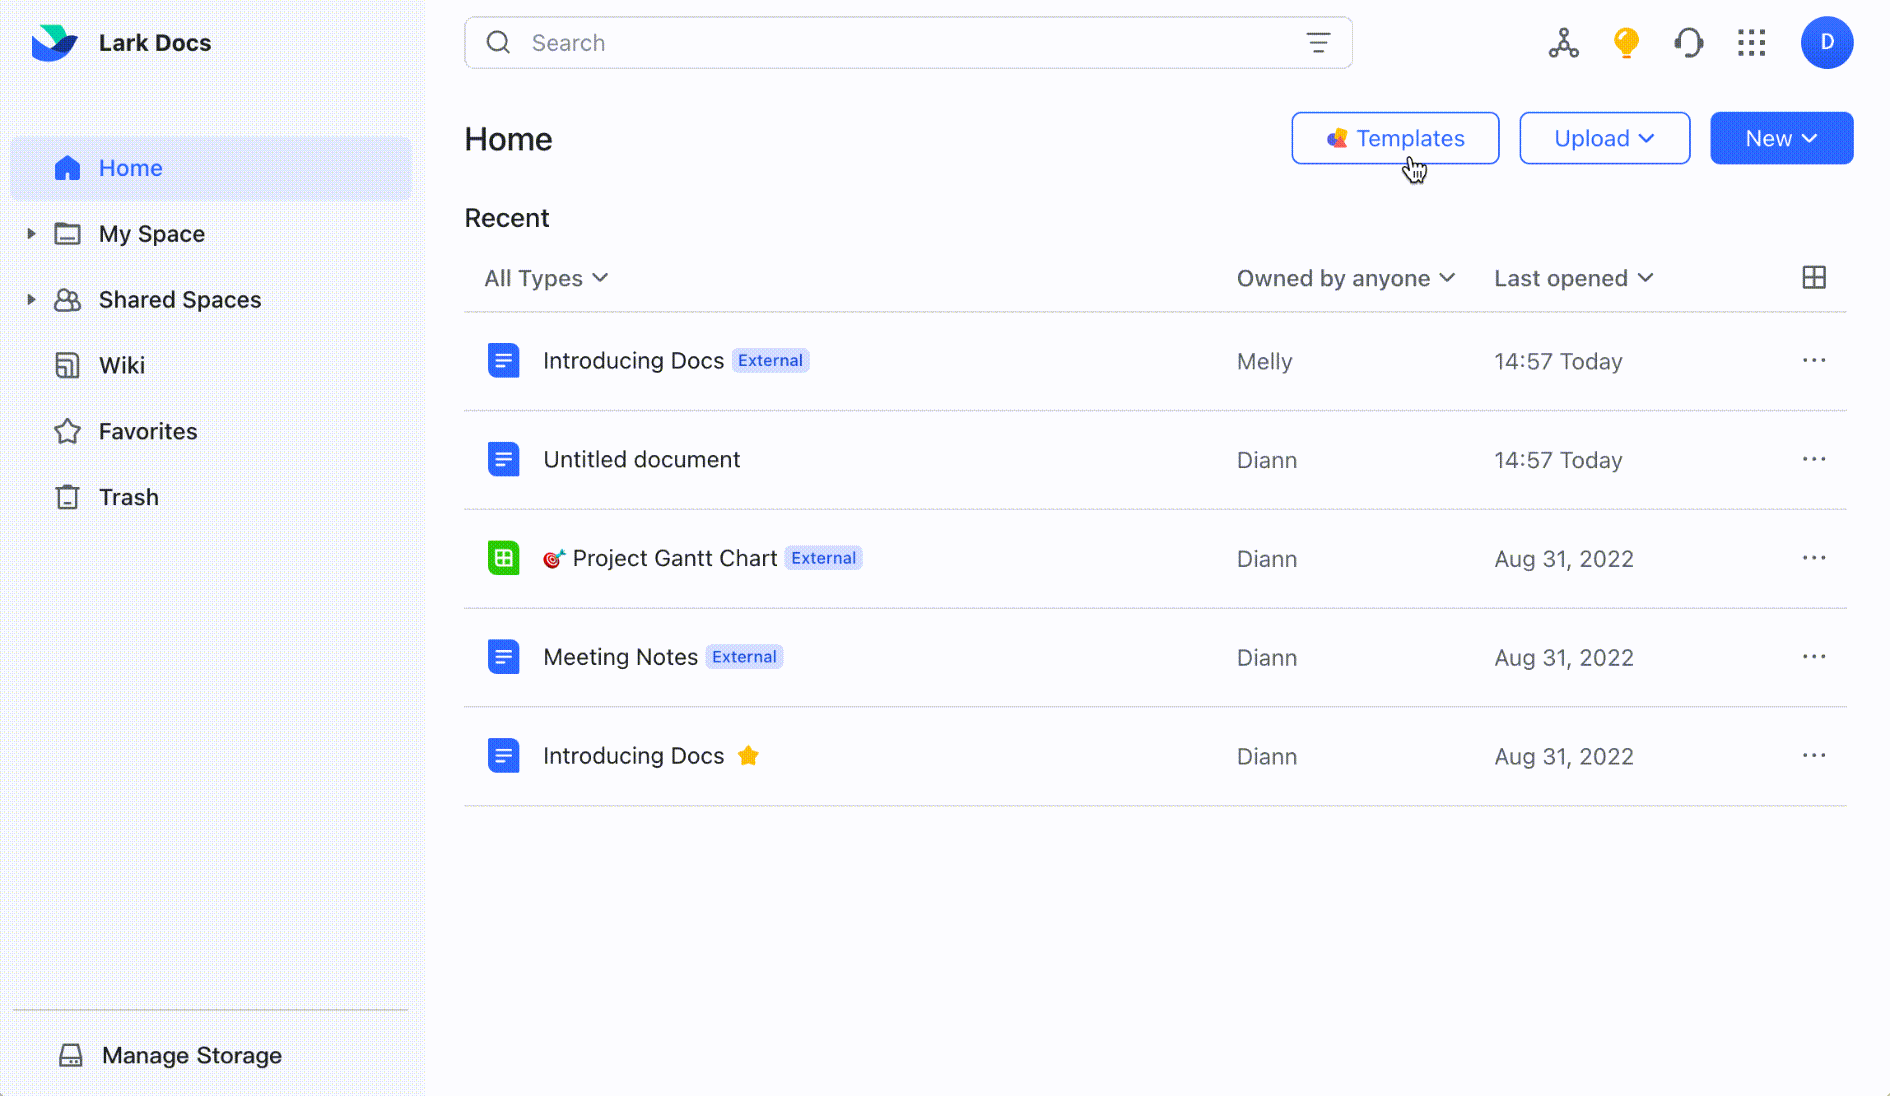
Task: Open the search filter options icon
Action: click(1318, 43)
